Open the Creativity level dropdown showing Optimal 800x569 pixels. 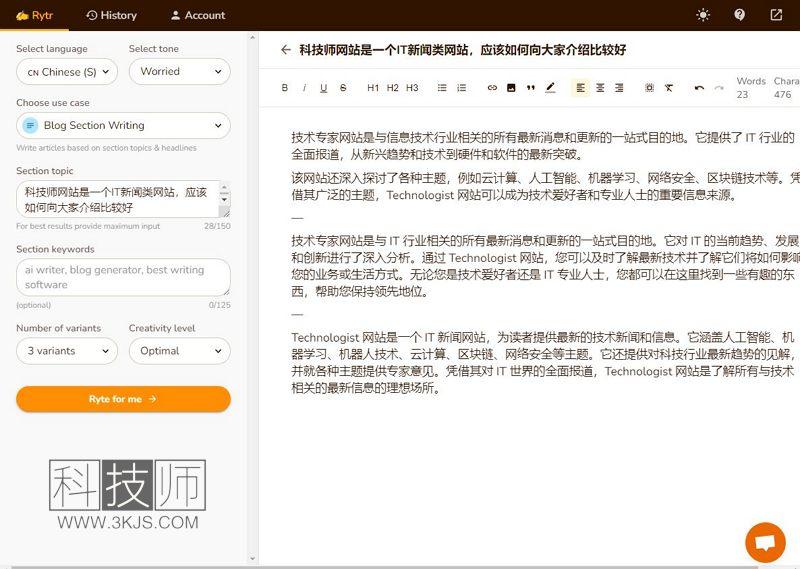[x=180, y=351]
